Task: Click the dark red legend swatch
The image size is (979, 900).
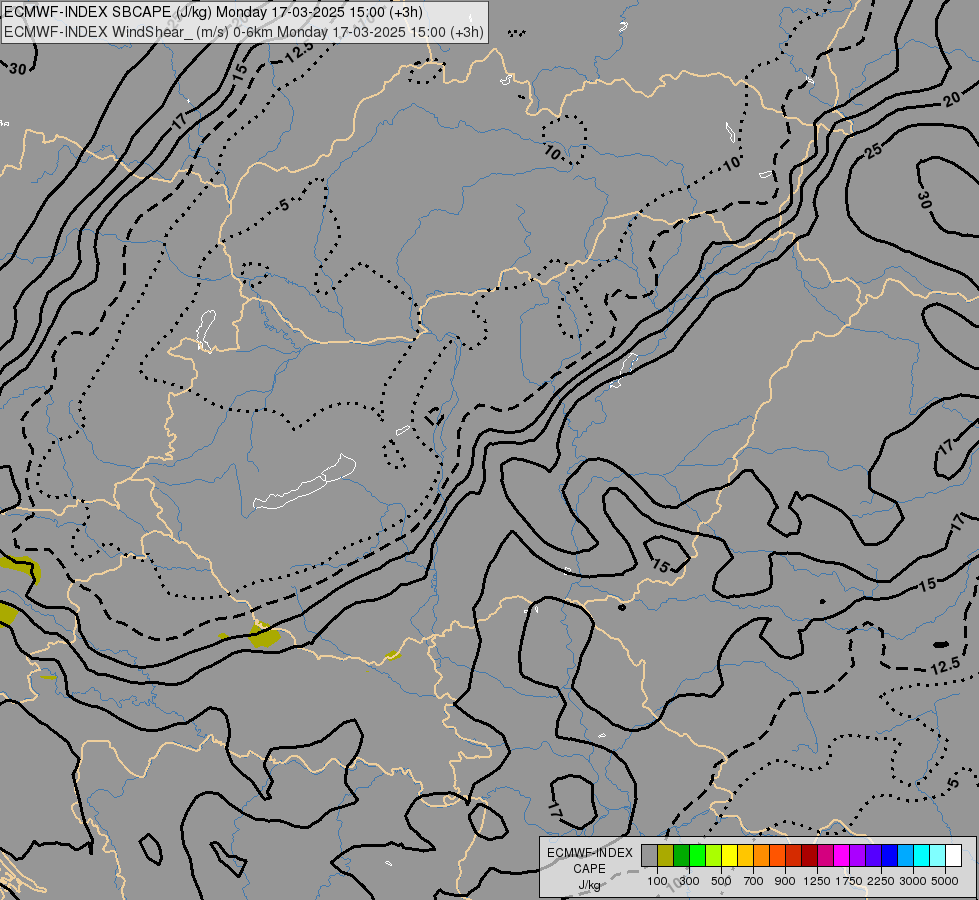Action: [x=809, y=855]
